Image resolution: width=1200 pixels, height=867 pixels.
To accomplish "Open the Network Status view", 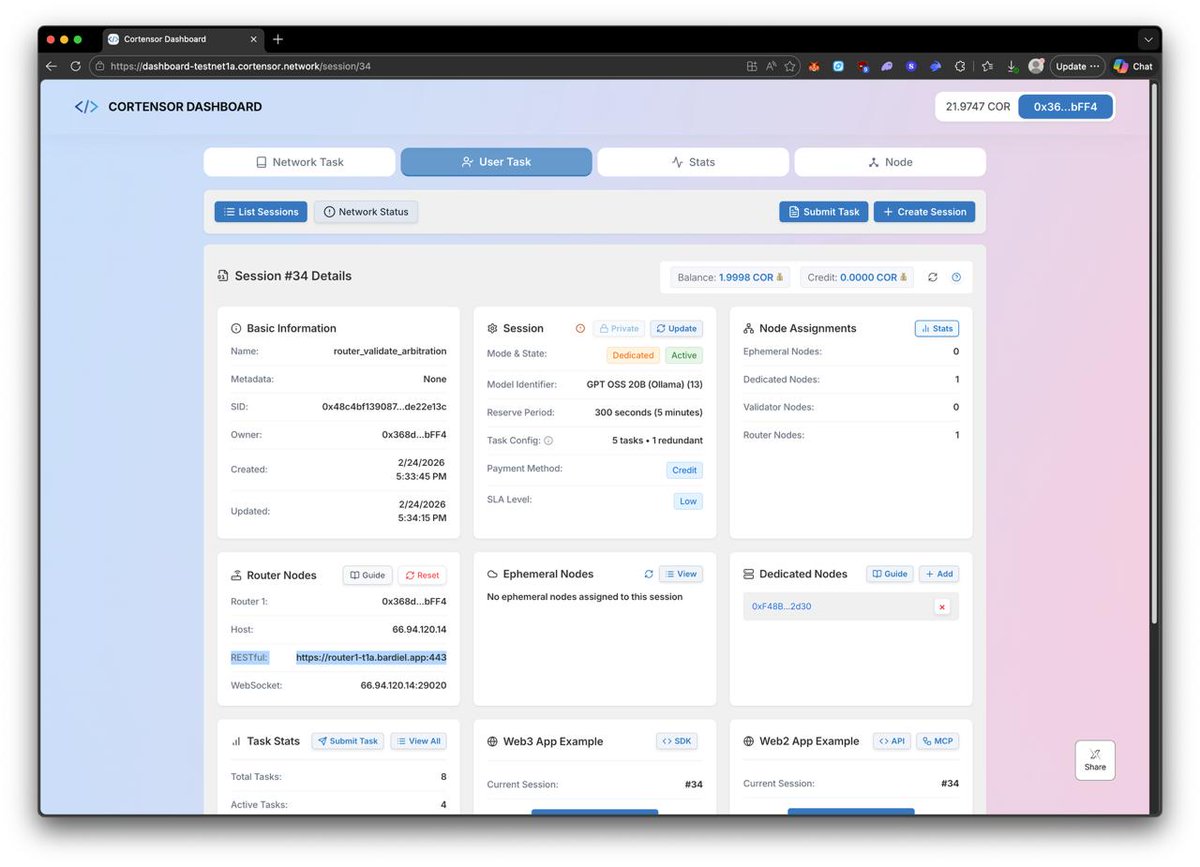I will [366, 212].
